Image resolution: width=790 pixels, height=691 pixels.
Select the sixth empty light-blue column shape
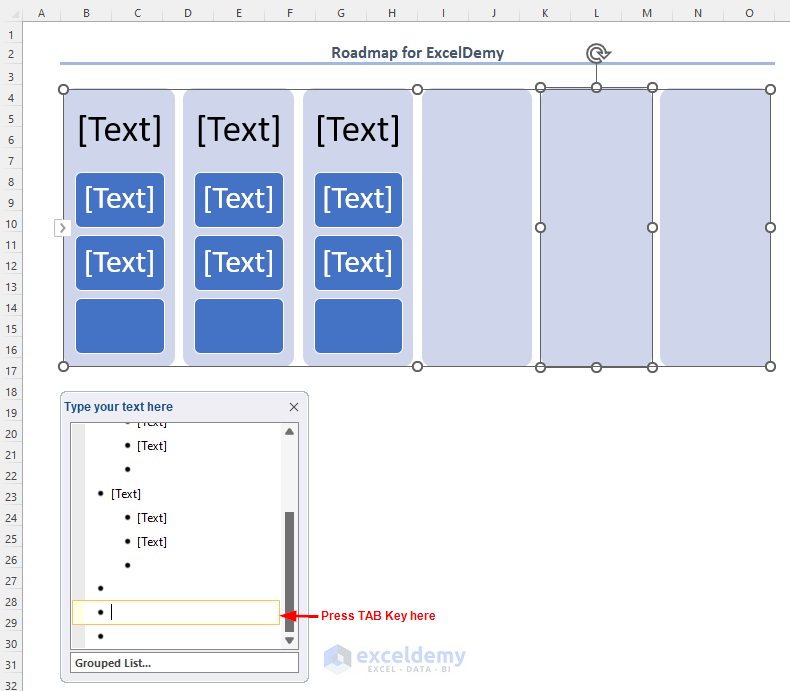715,228
